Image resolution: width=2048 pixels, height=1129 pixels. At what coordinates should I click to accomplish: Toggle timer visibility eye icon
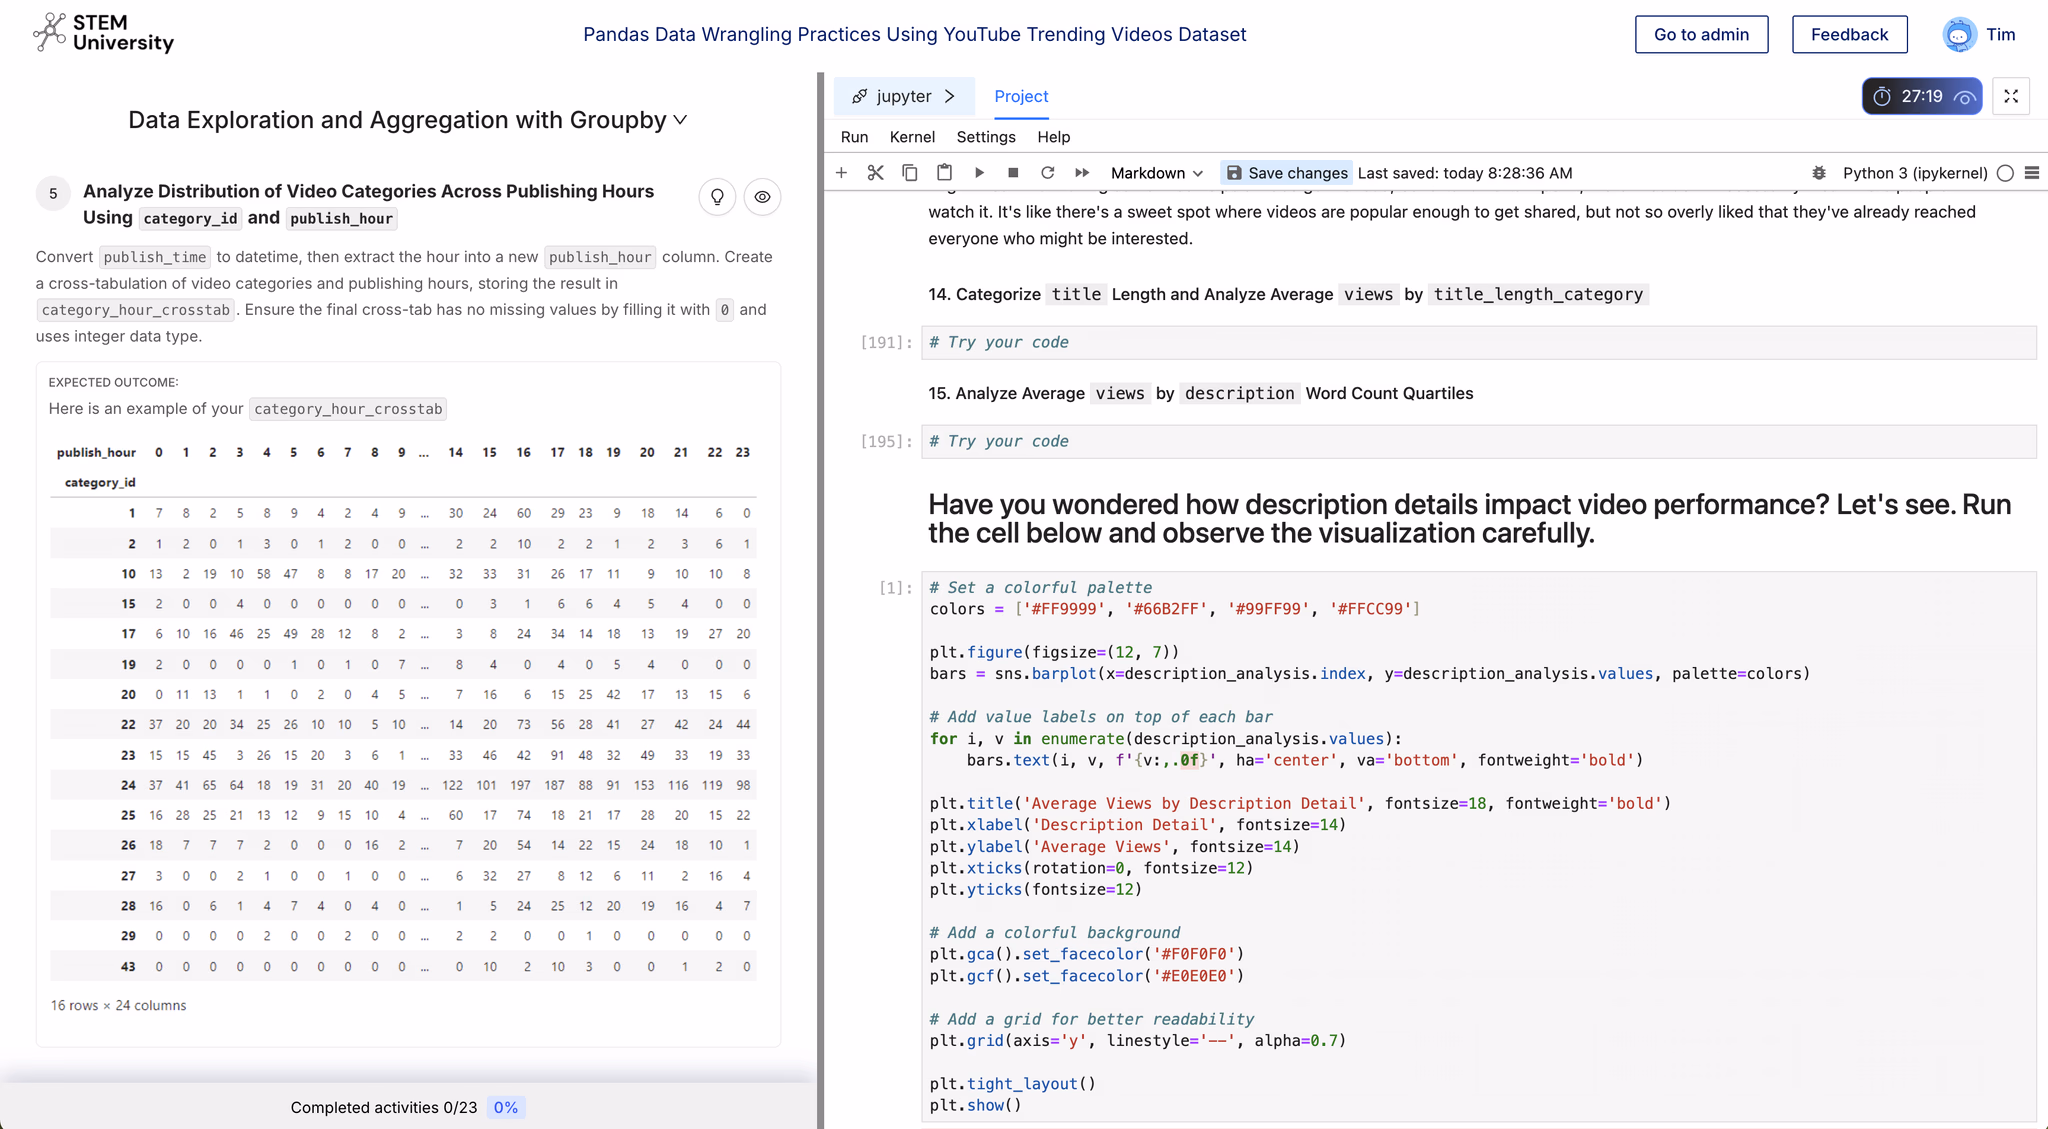tap(1964, 97)
